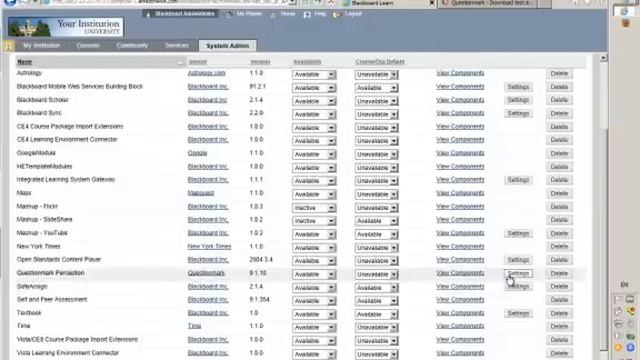Image resolution: width=640 pixels, height=360 pixels.
Task: Close the Blackboard Learn browser tab
Action: coord(432,3)
